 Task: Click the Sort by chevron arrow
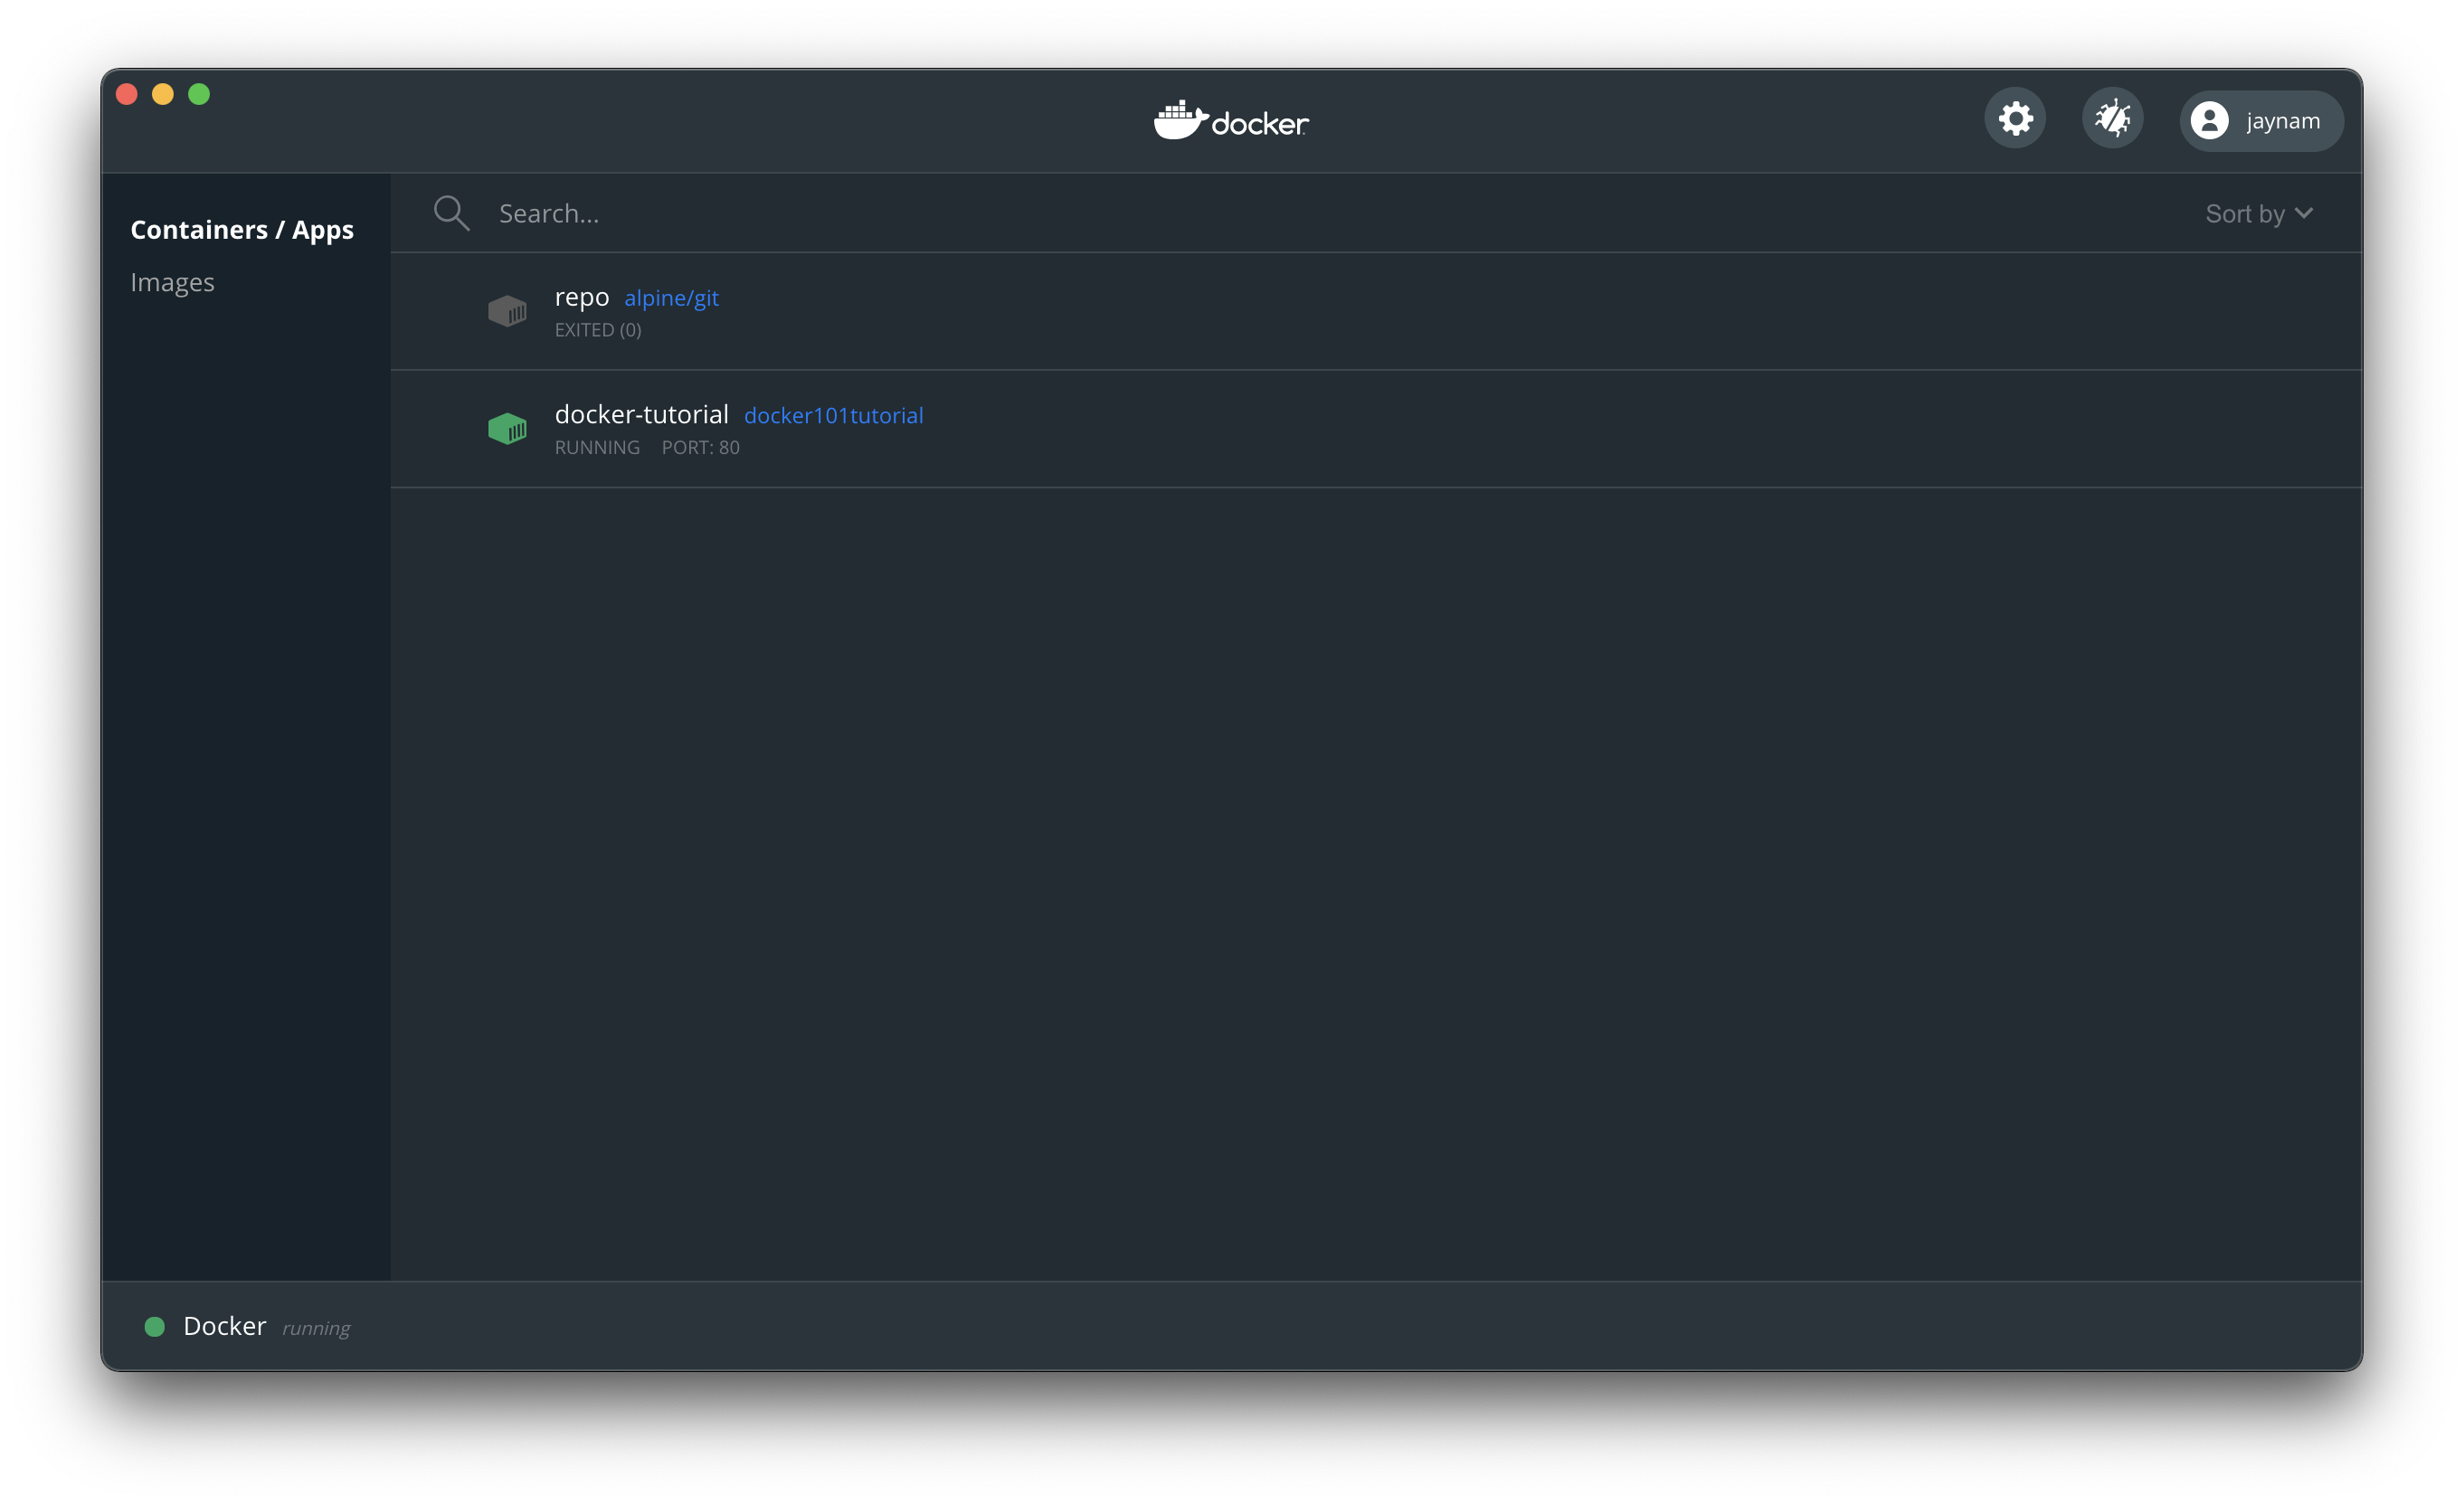tap(2304, 213)
